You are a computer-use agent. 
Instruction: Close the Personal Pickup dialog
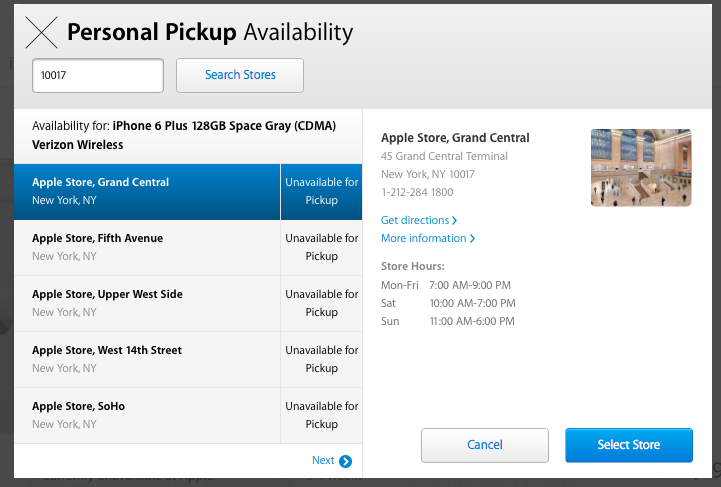click(x=40, y=33)
